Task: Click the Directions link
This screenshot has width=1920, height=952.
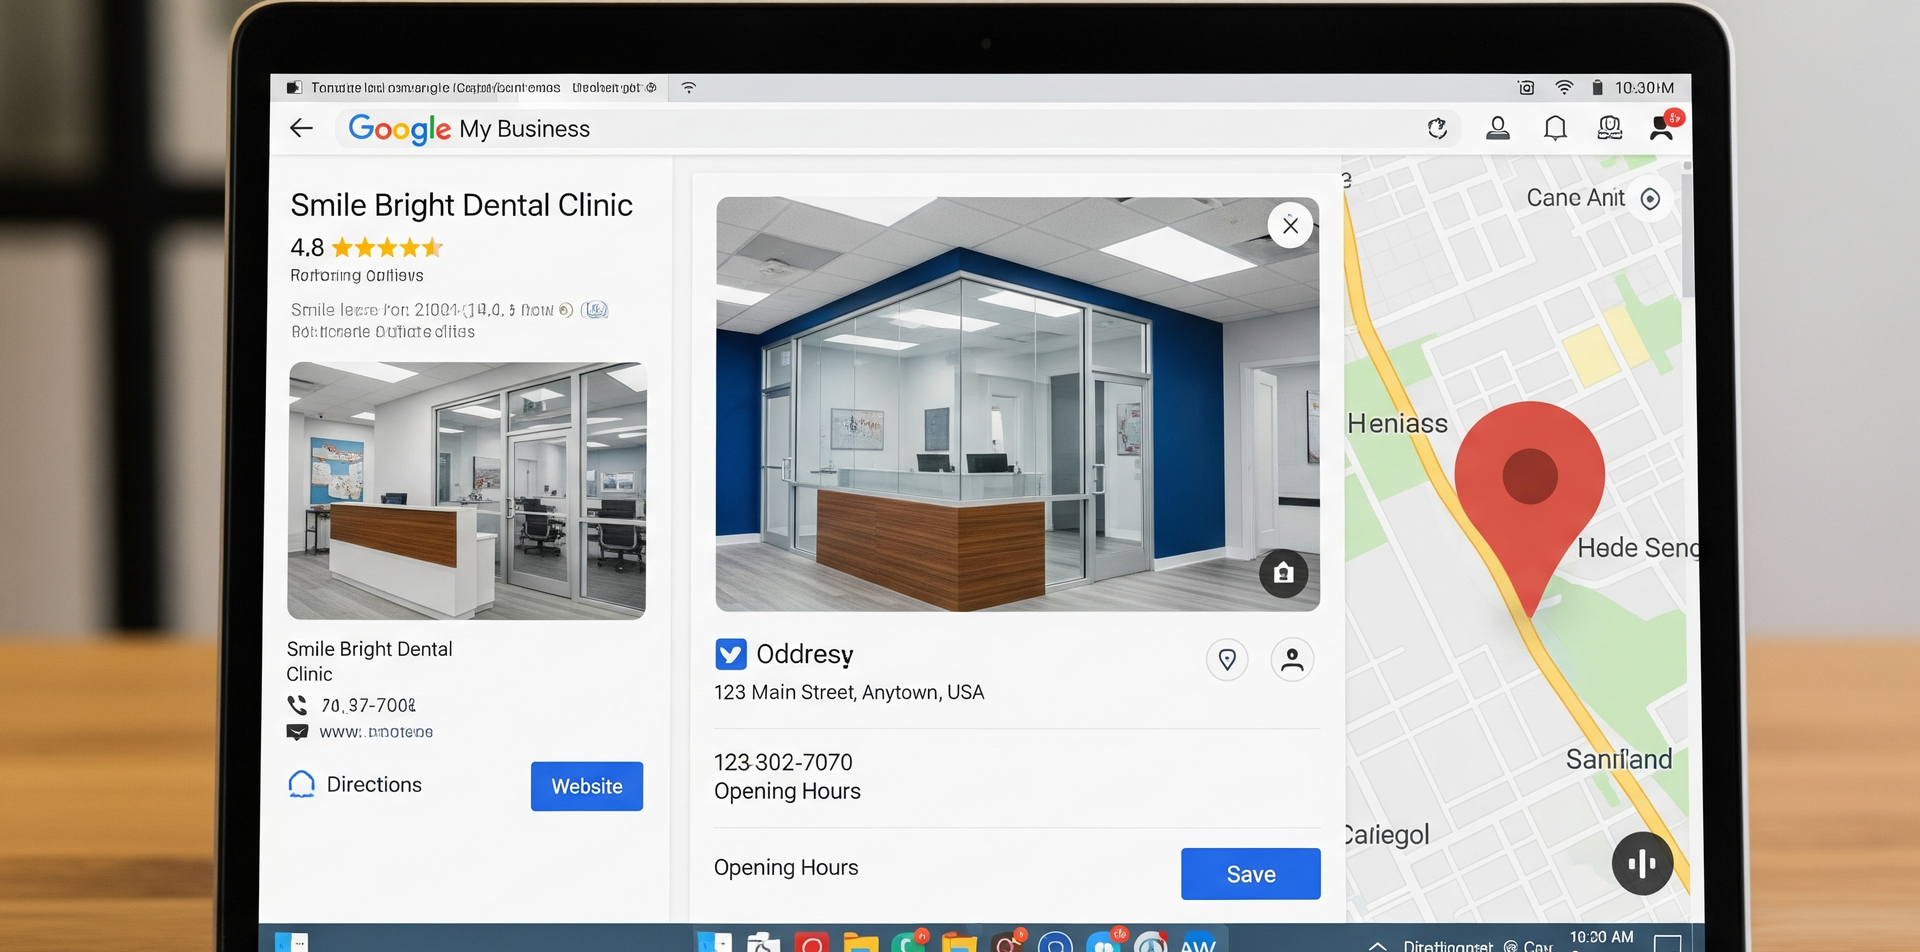Action: [374, 785]
